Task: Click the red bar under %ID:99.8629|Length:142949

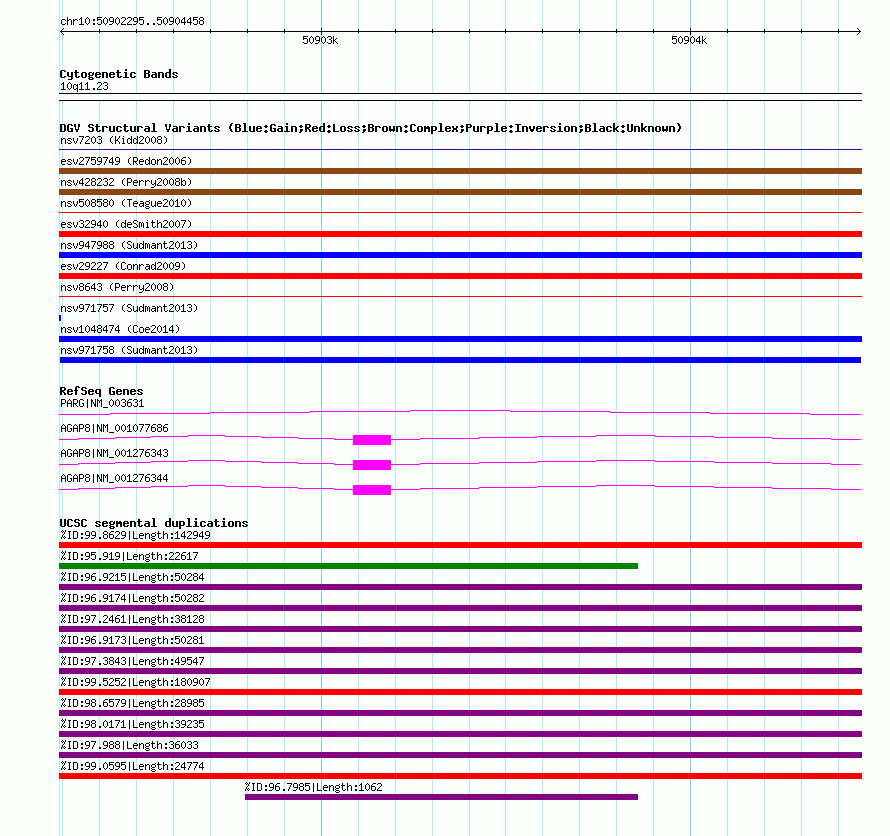Action: point(460,545)
